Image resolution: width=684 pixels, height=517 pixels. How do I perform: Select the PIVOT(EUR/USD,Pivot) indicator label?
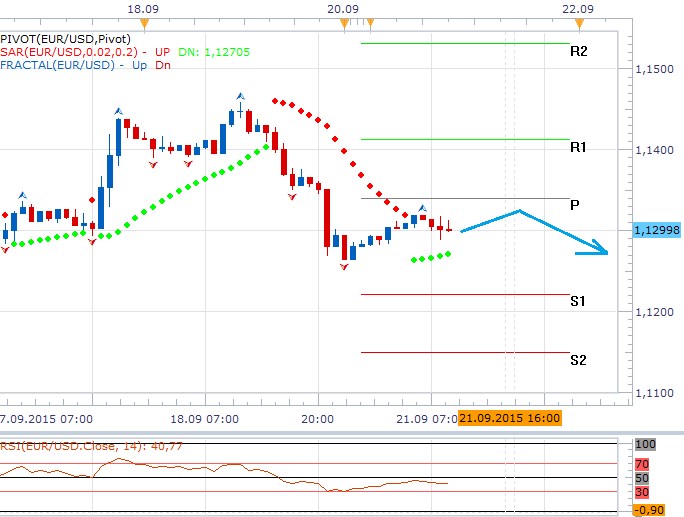click(x=53, y=38)
